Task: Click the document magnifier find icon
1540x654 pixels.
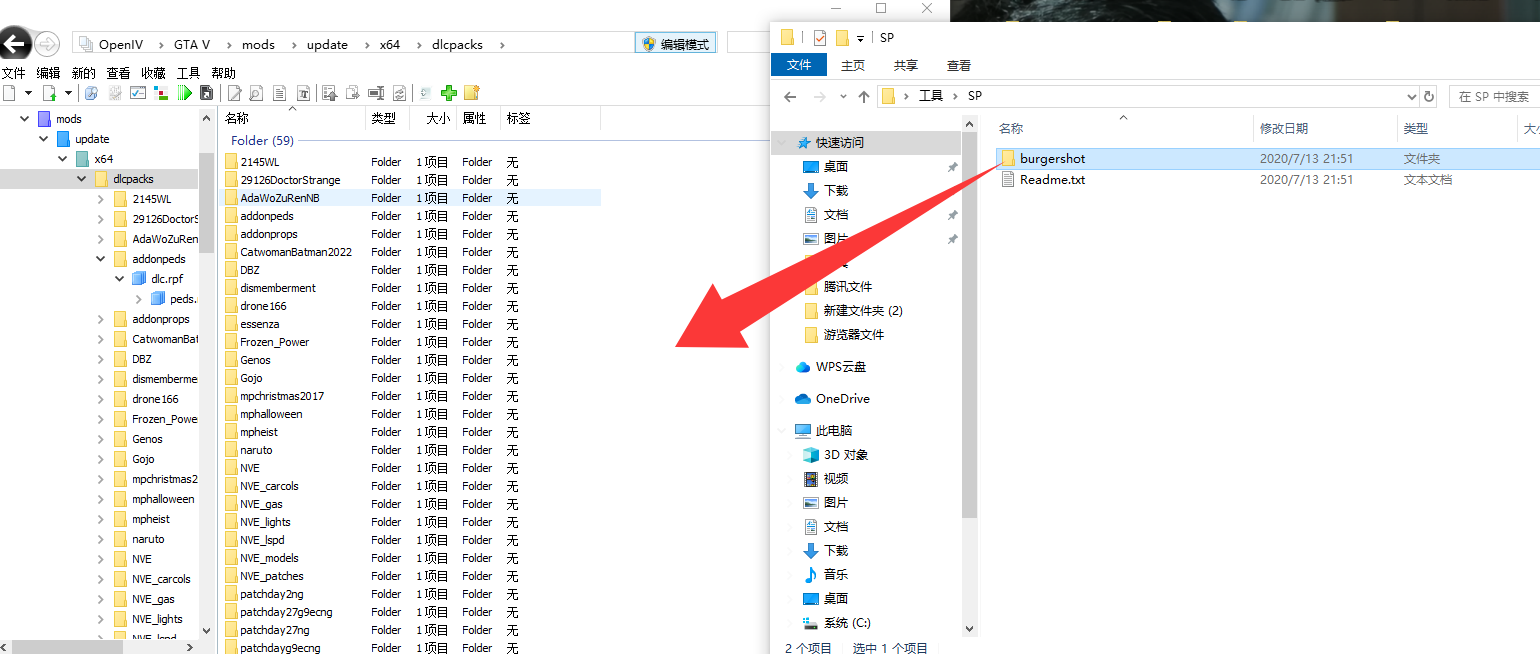Action: pos(256,93)
